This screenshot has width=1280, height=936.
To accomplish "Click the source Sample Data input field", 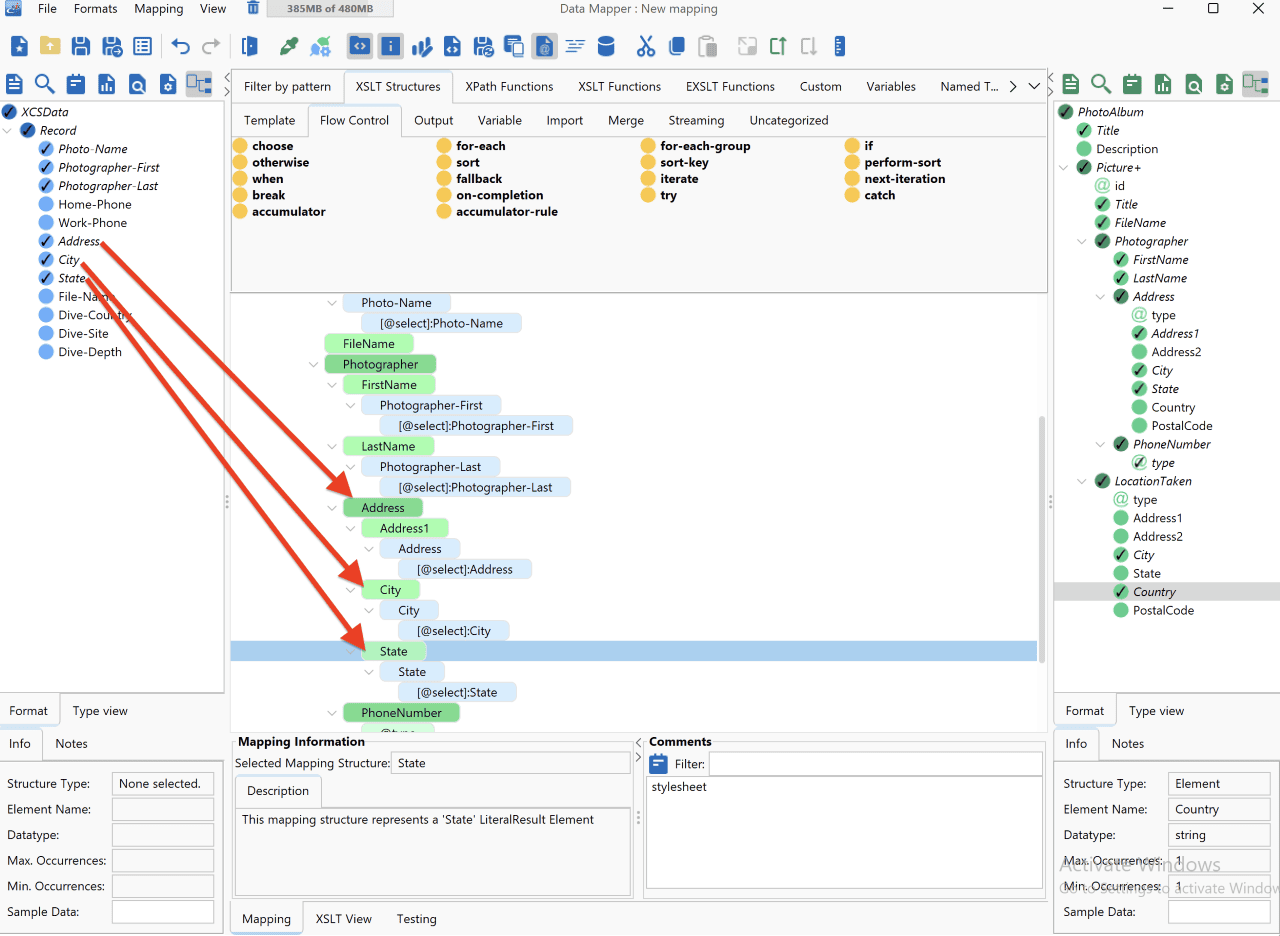I will point(163,912).
